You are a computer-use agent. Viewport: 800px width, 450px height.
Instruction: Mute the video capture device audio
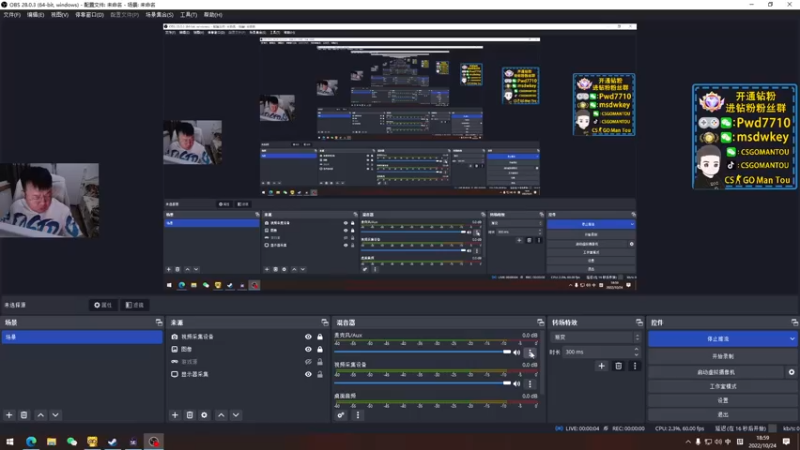[x=517, y=383]
